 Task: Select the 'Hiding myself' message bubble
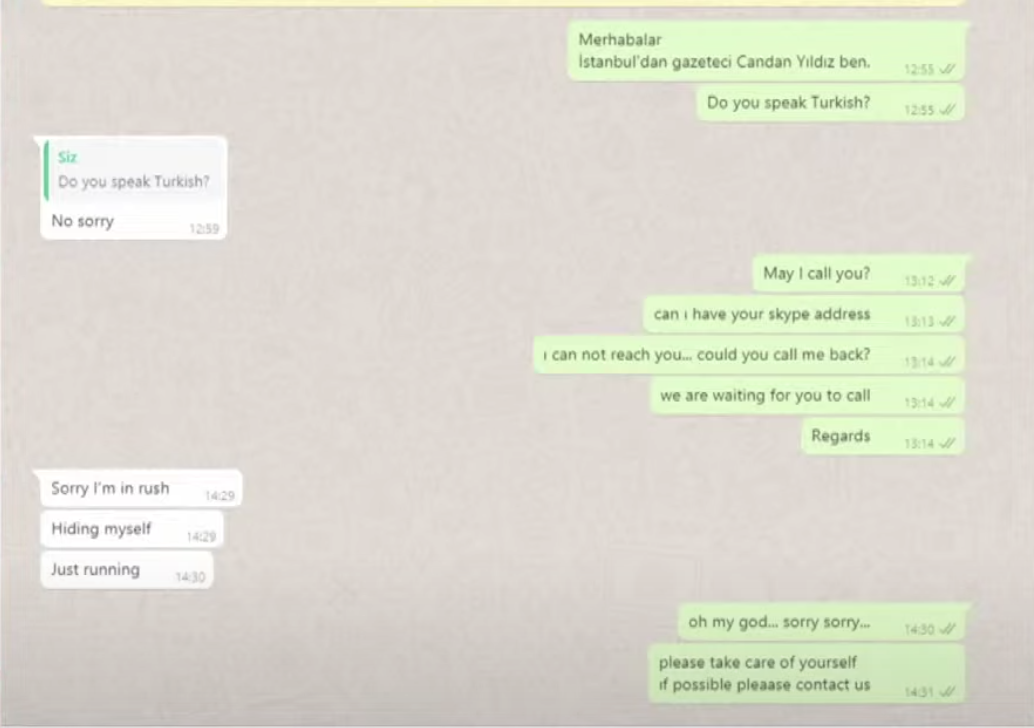tap(131, 530)
